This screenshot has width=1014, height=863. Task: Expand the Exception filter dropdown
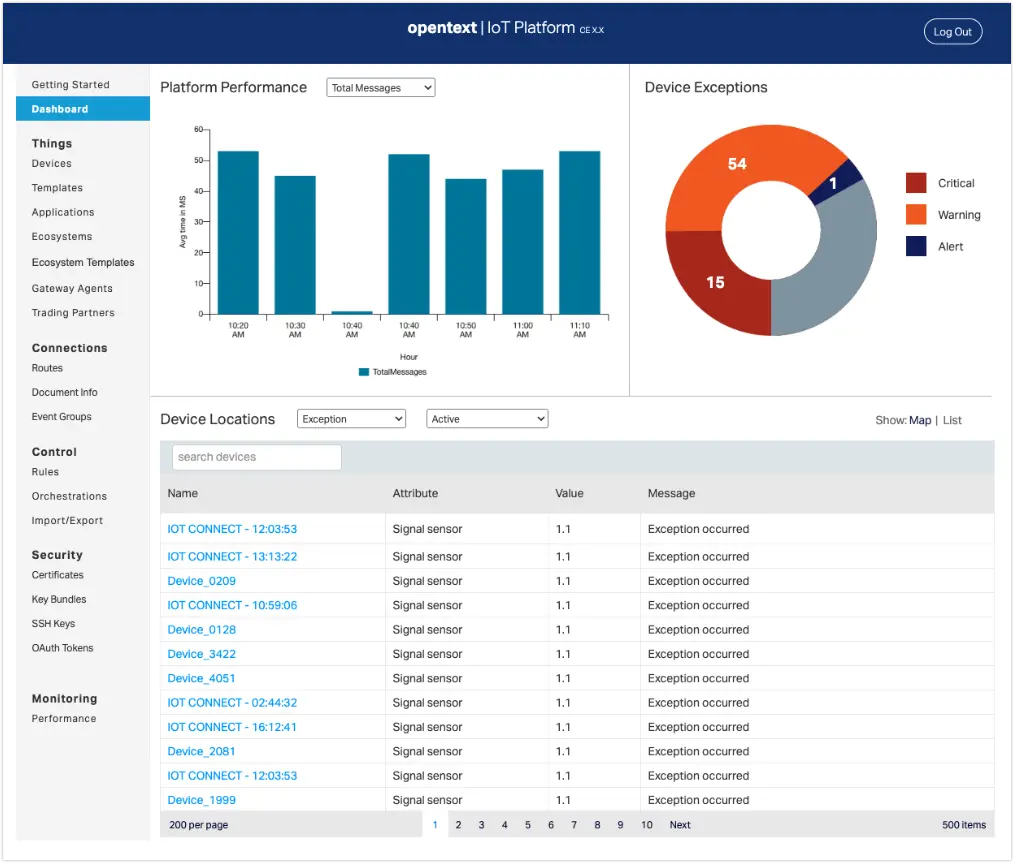[351, 419]
